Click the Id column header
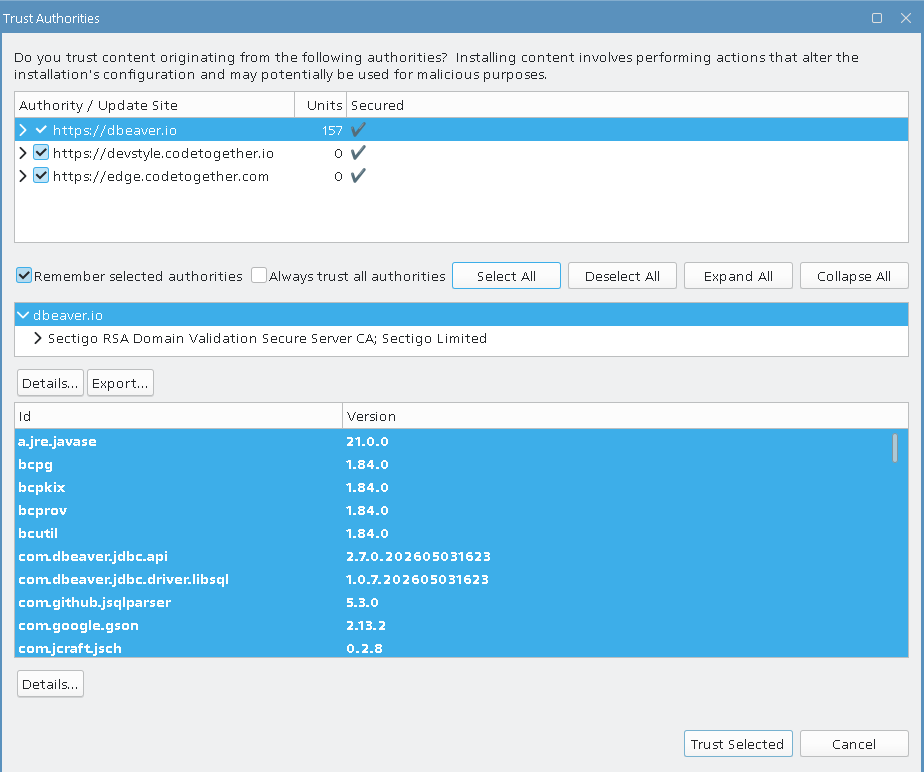The height and width of the screenshot is (772, 924). 179,416
